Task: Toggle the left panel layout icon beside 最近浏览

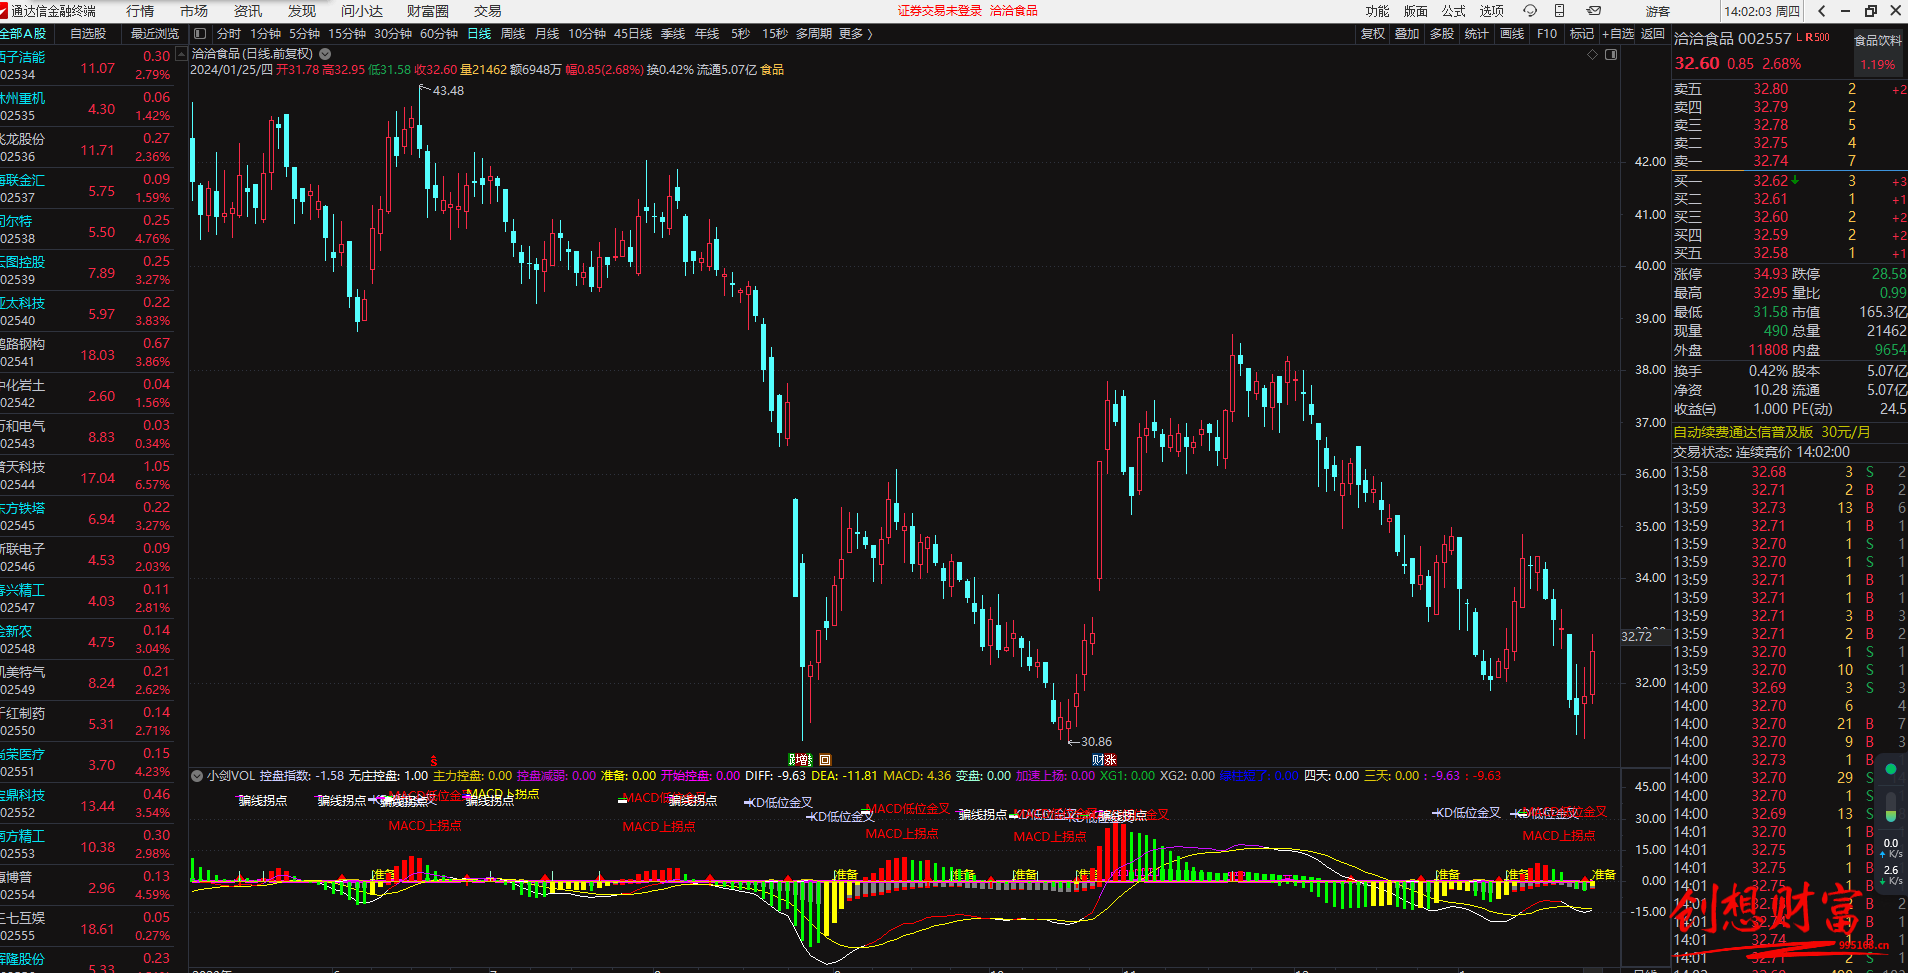Action: click(200, 34)
